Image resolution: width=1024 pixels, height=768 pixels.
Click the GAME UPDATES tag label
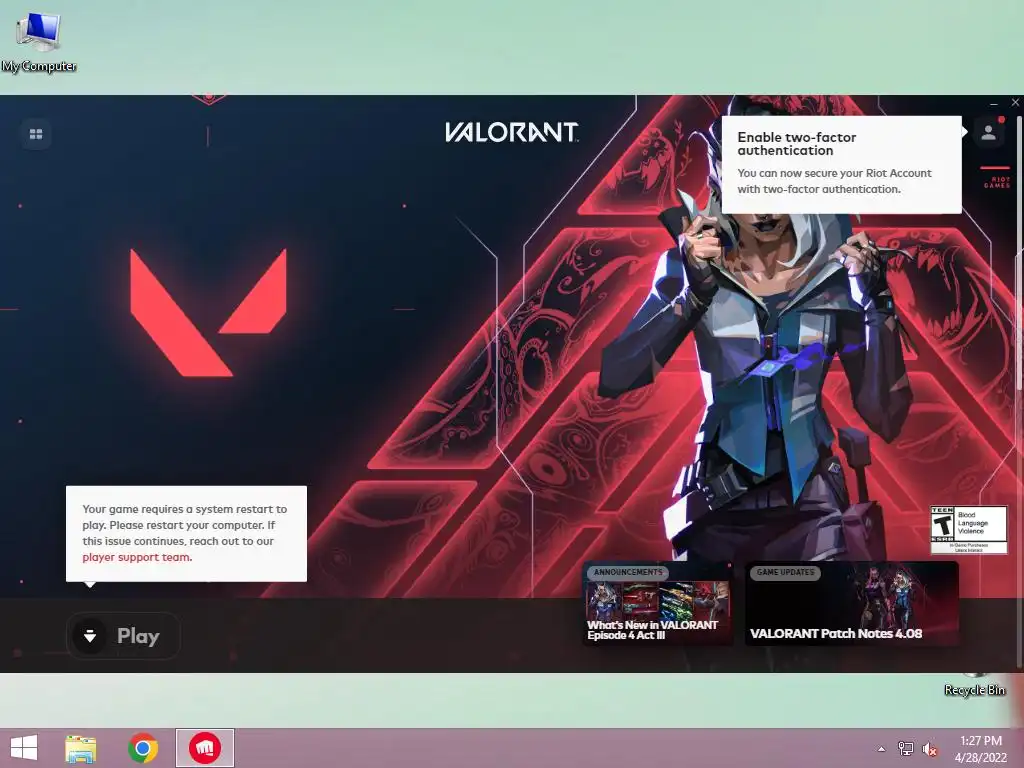click(785, 572)
